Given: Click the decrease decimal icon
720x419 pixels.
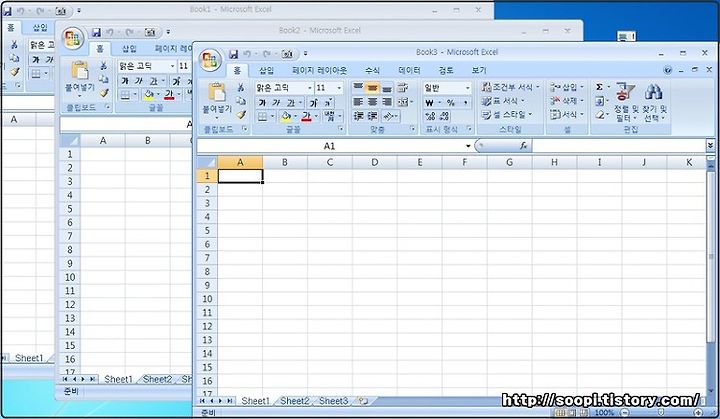Looking at the screenshot, I should [x=445, y=116].
